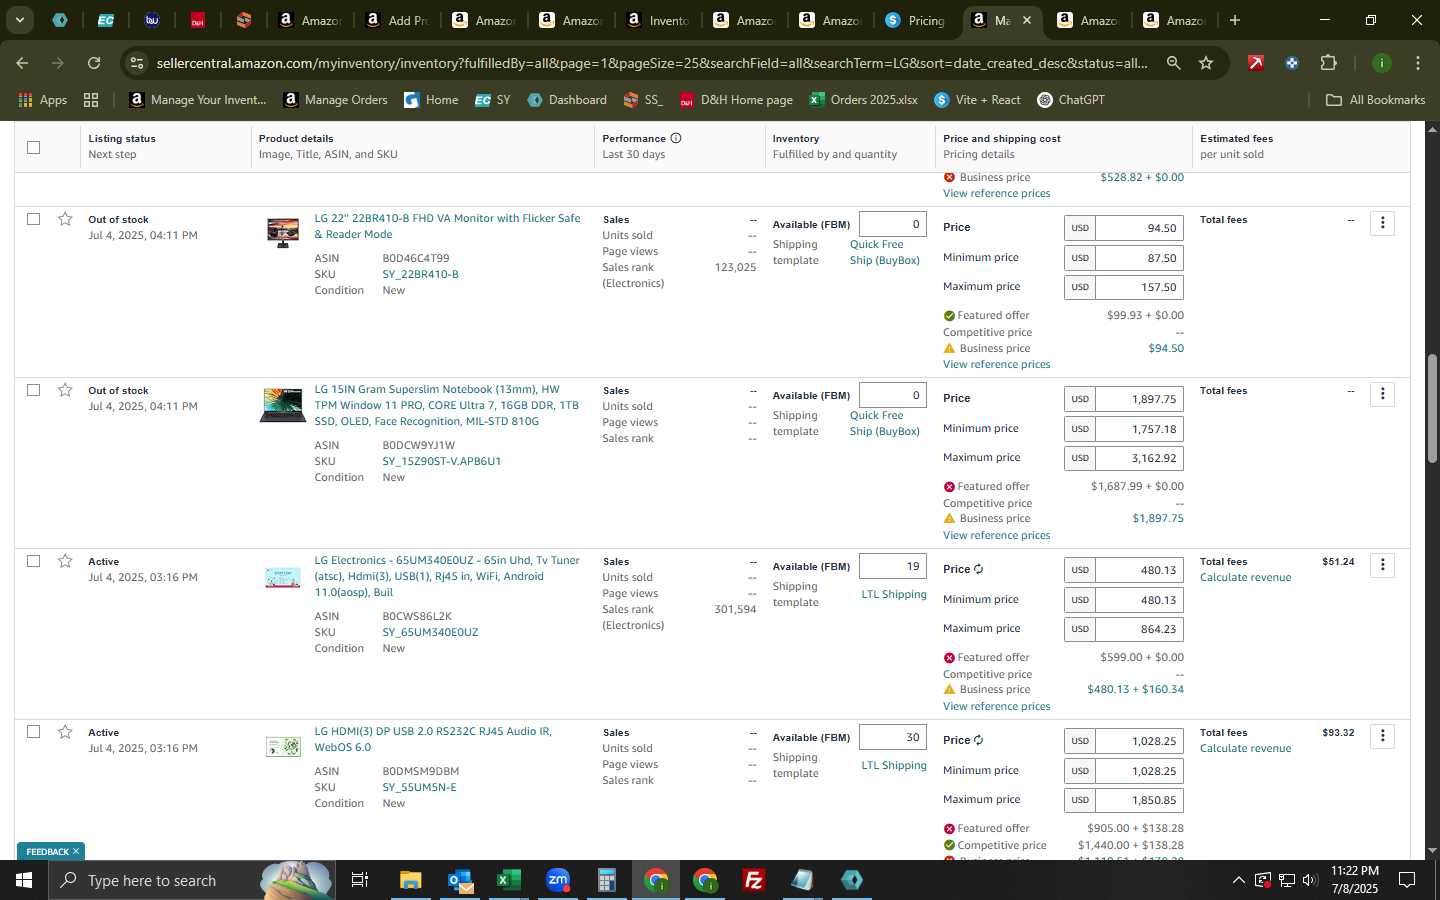The image size is (1440, 900).
Task: Open FileZilla from the taskbar
Action: (754, 880)
